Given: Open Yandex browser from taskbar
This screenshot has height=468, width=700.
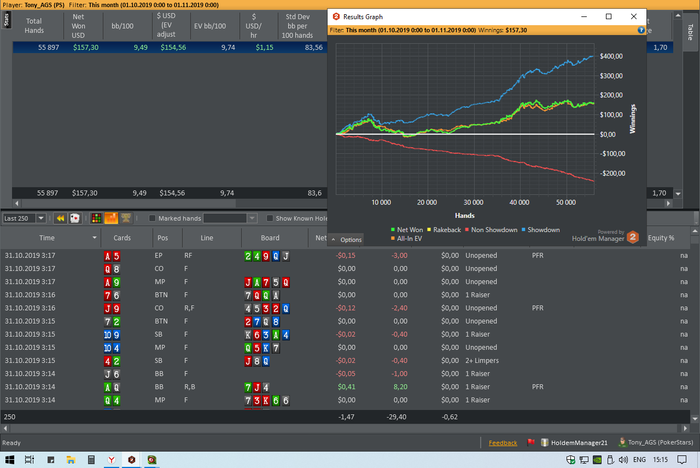Looking at the screenshot, I should (112, 460).
